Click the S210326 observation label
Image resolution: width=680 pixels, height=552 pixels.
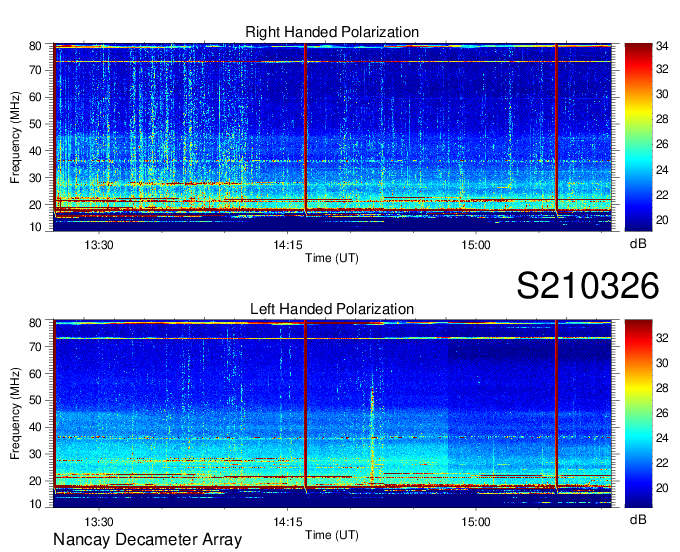pos(588,286)
